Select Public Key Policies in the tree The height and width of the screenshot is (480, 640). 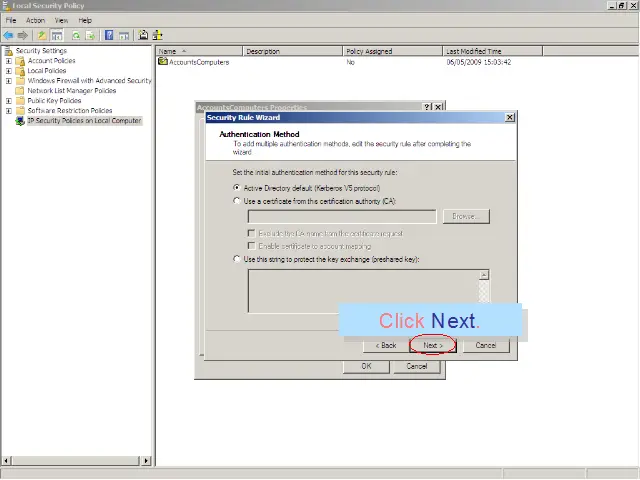point(54,100)
